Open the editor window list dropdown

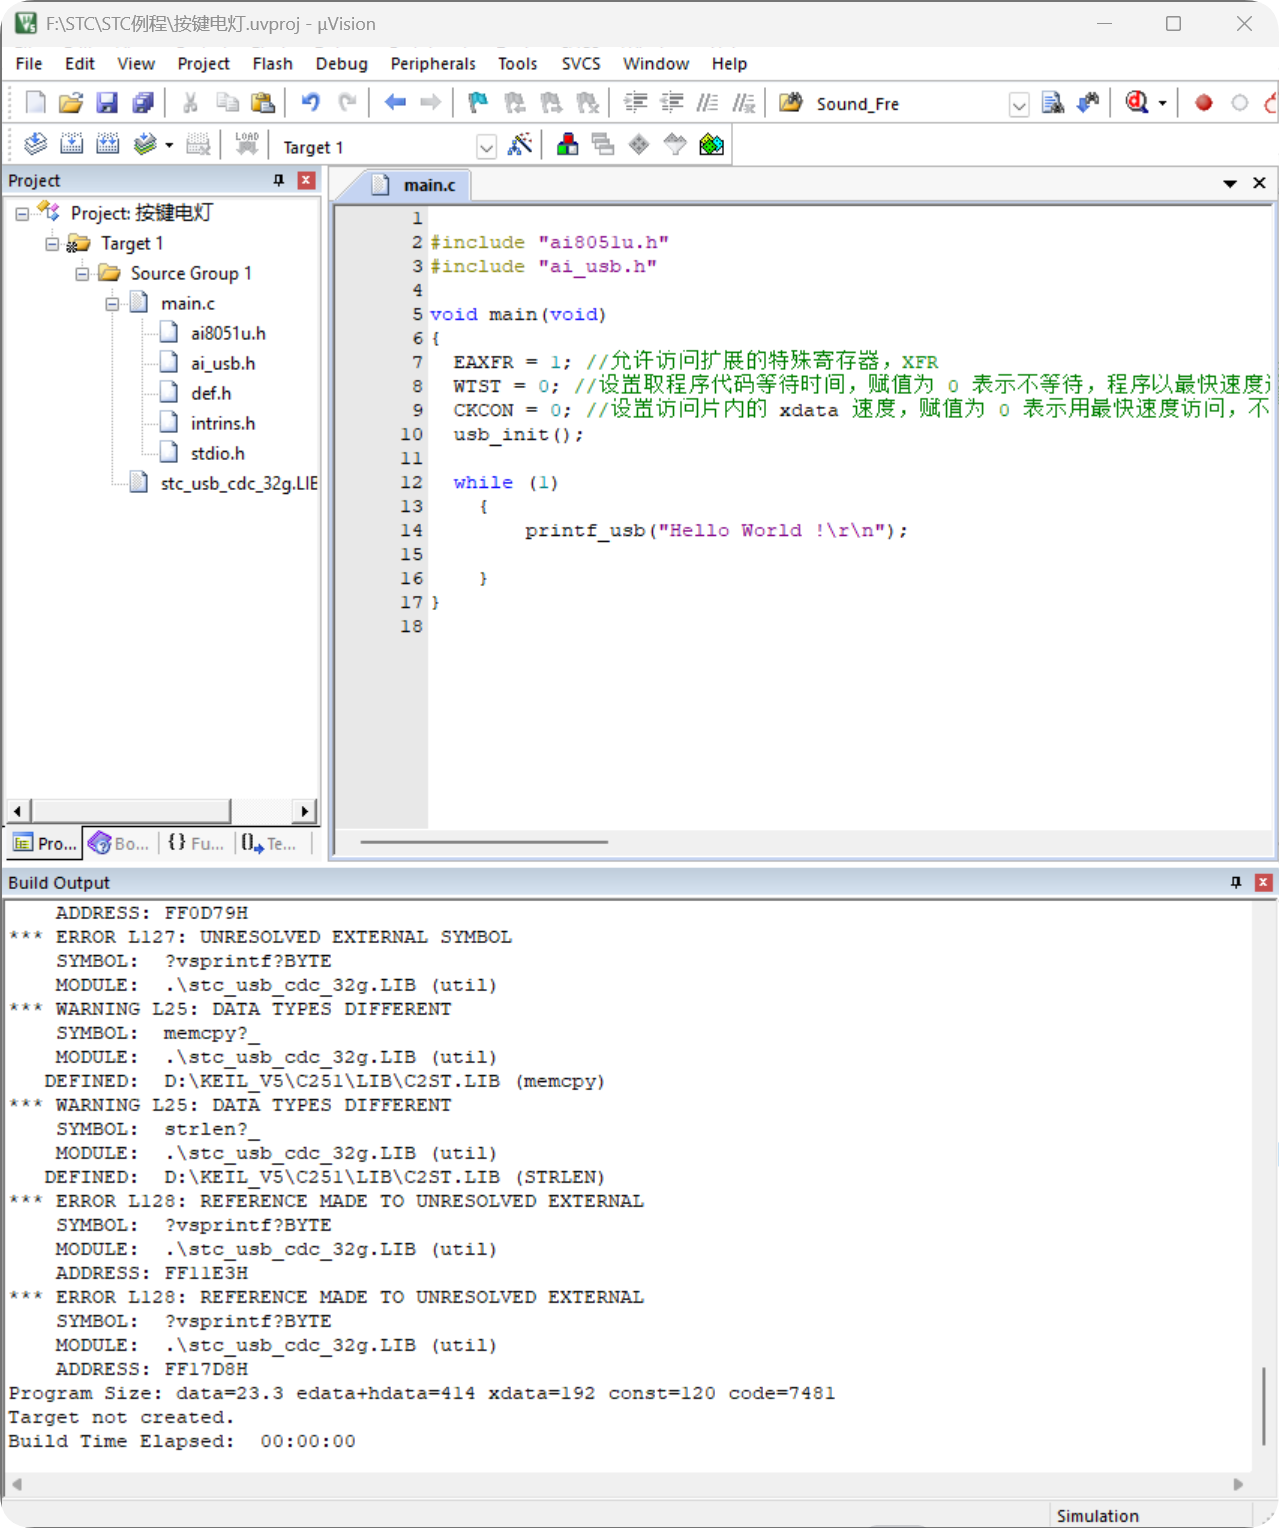pyautogui.click(x=1230, y=183)
